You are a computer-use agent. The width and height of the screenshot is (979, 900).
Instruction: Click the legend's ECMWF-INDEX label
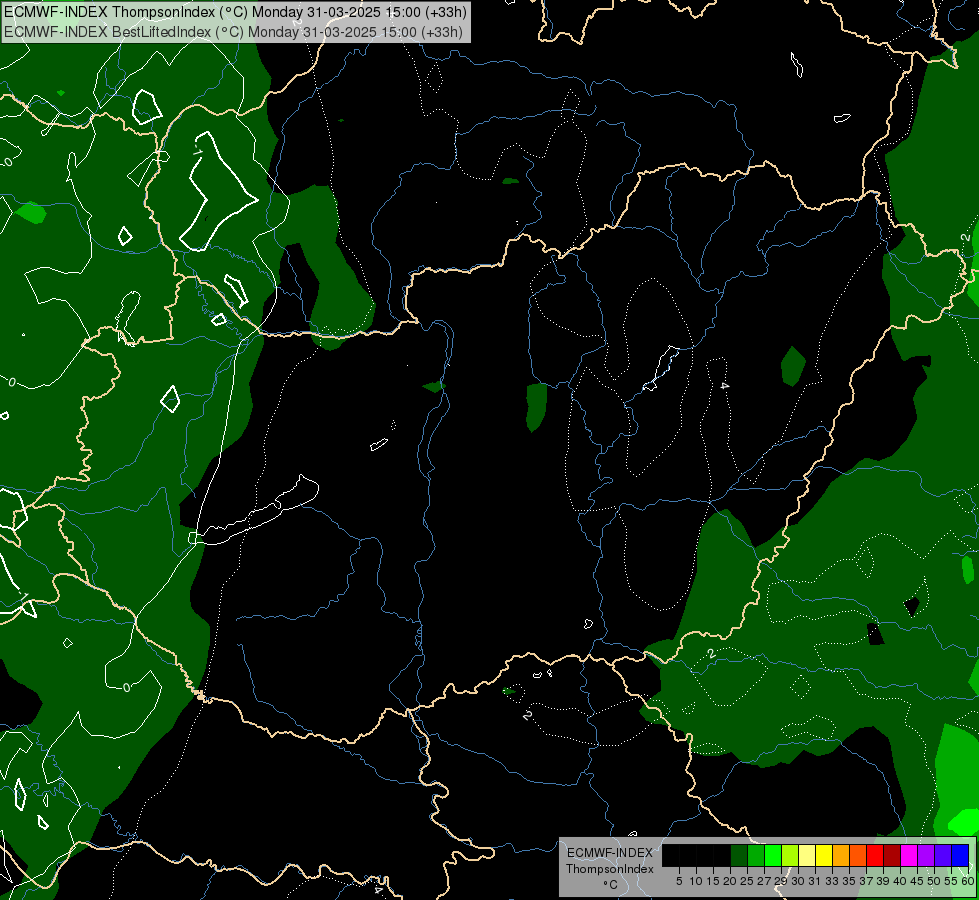(610, 853)
